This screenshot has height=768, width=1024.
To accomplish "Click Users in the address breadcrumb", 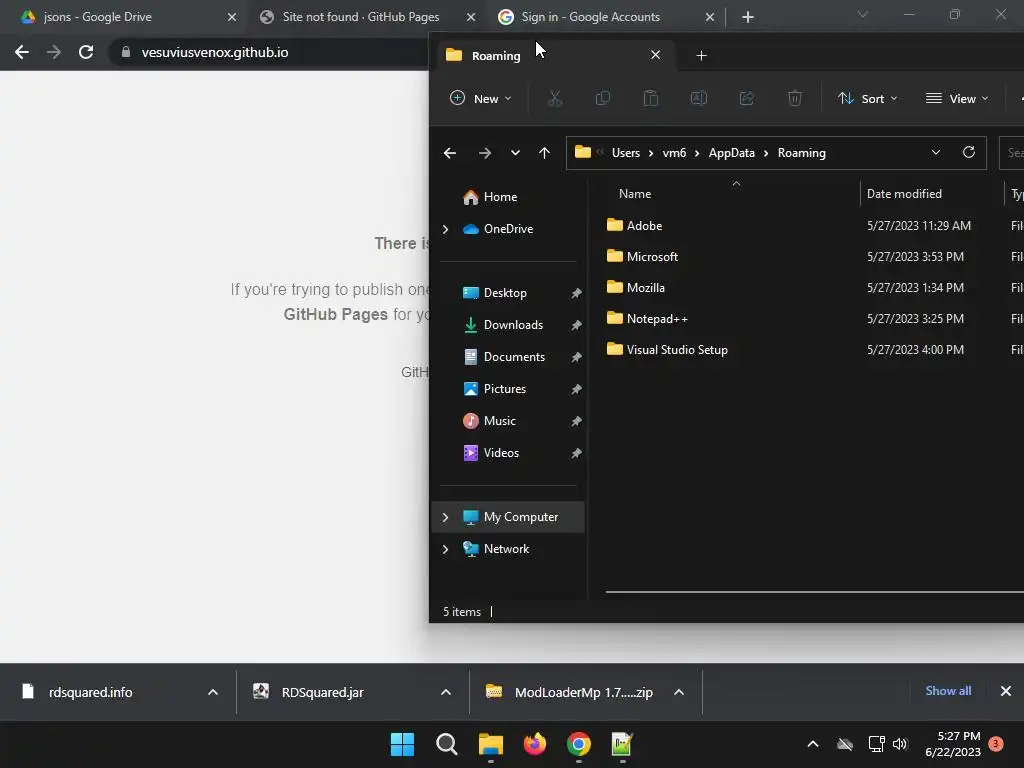I will [626, 153].
